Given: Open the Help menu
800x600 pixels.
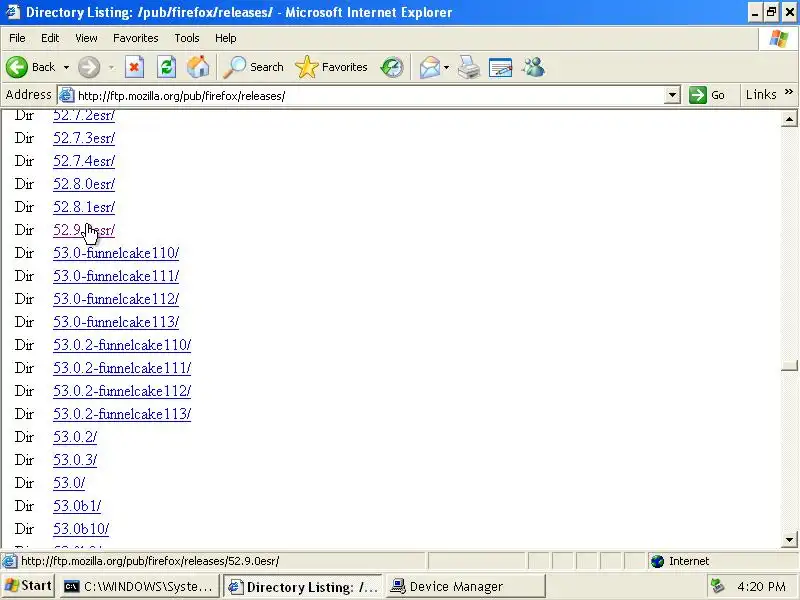Looking at the screenshot, I should pyautogui.click(x=226, y=38).
